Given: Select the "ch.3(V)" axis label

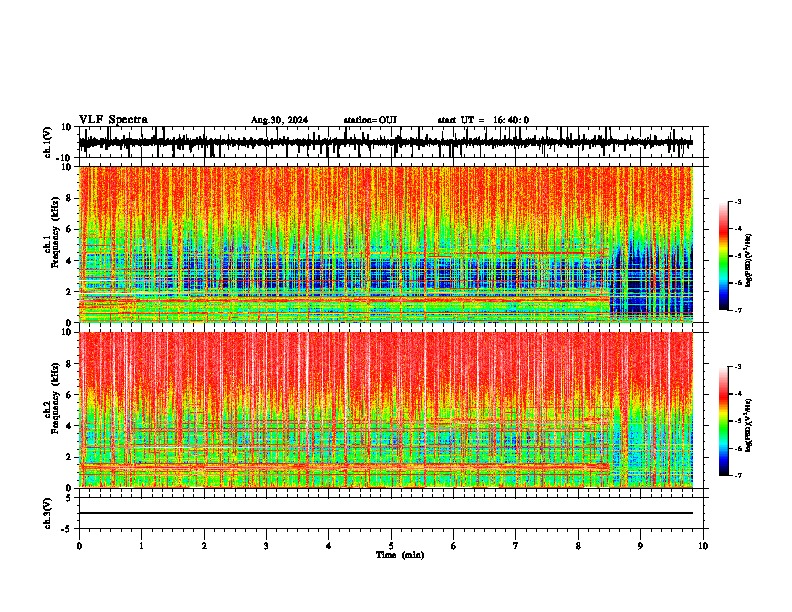Looking at the screenshot, I should [x=48, y=513].
